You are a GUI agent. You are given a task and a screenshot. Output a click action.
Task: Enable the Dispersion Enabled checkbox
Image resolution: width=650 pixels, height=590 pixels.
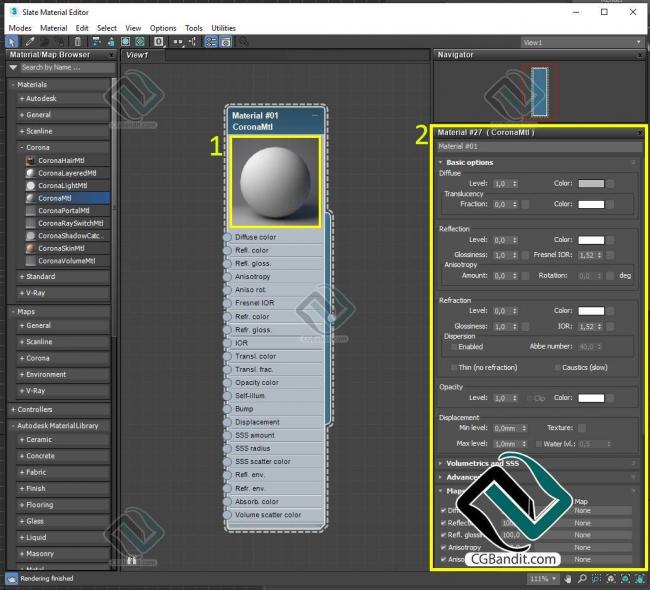tap(454, 347)
